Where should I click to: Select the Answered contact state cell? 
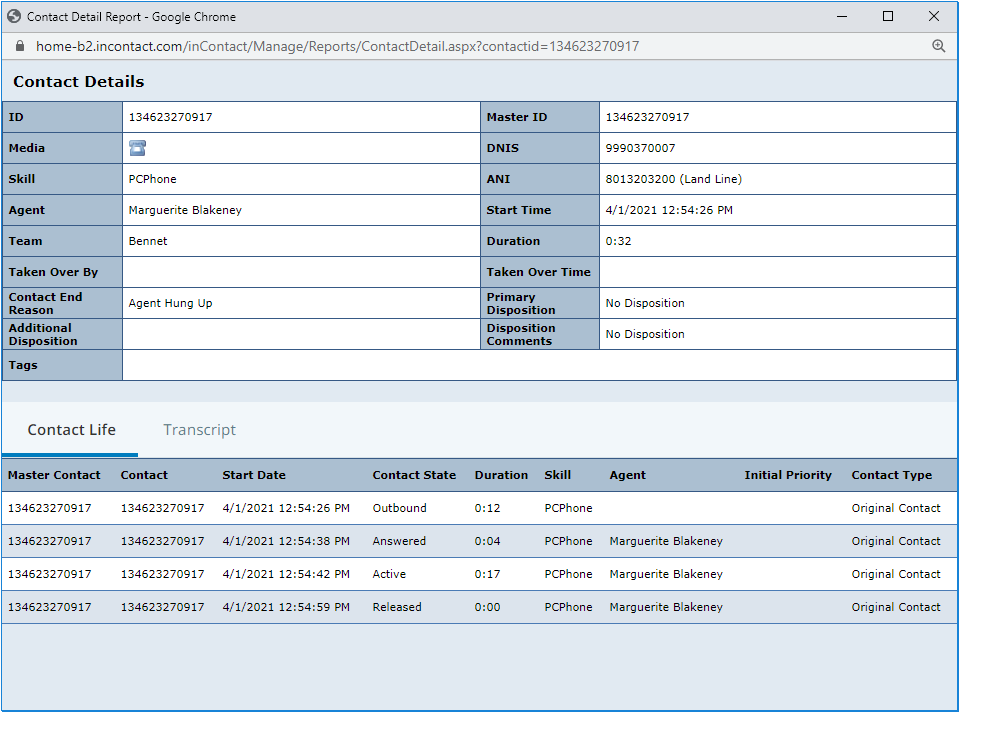399,541
